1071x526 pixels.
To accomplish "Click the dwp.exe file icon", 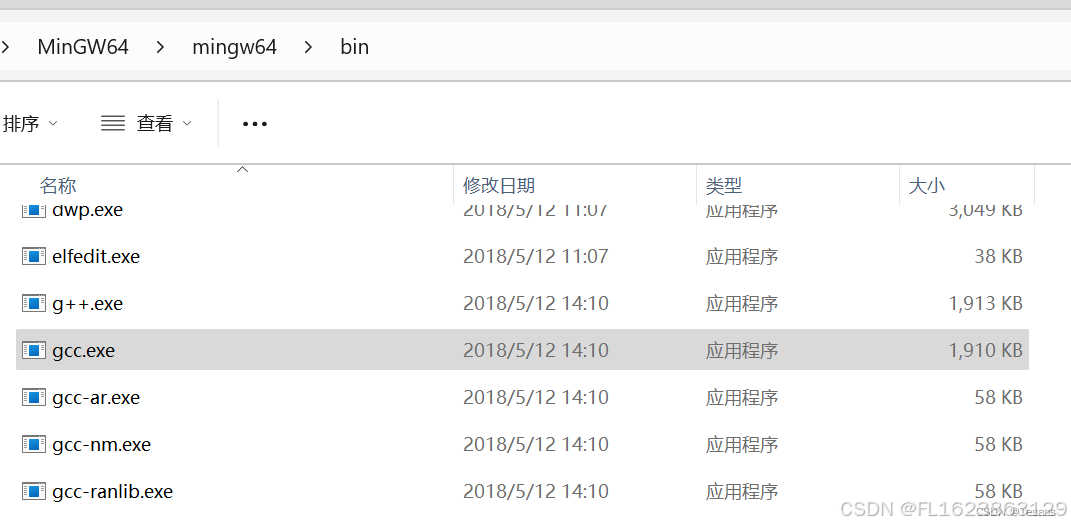I will pos(34,210).
